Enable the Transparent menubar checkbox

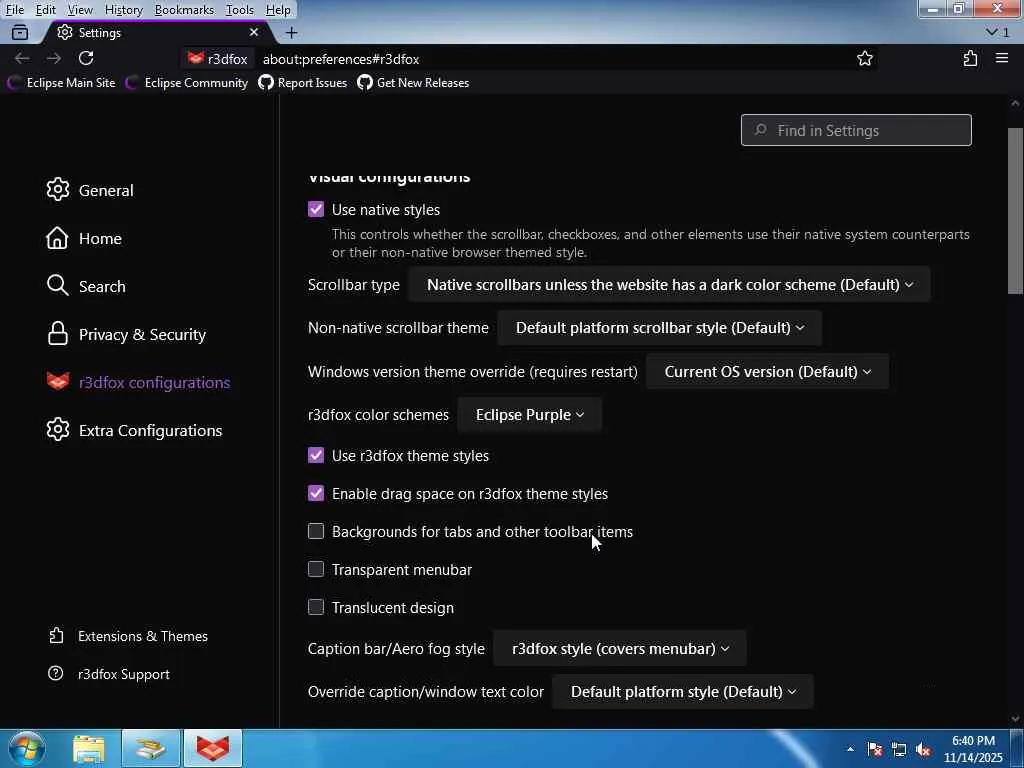pyautogui.click(x=316, y=569)
